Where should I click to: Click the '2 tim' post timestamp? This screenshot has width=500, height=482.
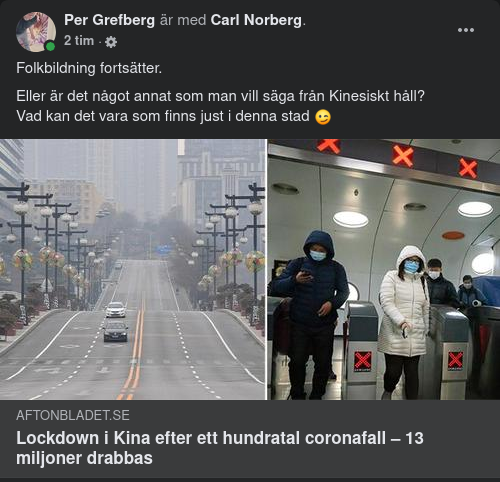[x=79, y=41]
